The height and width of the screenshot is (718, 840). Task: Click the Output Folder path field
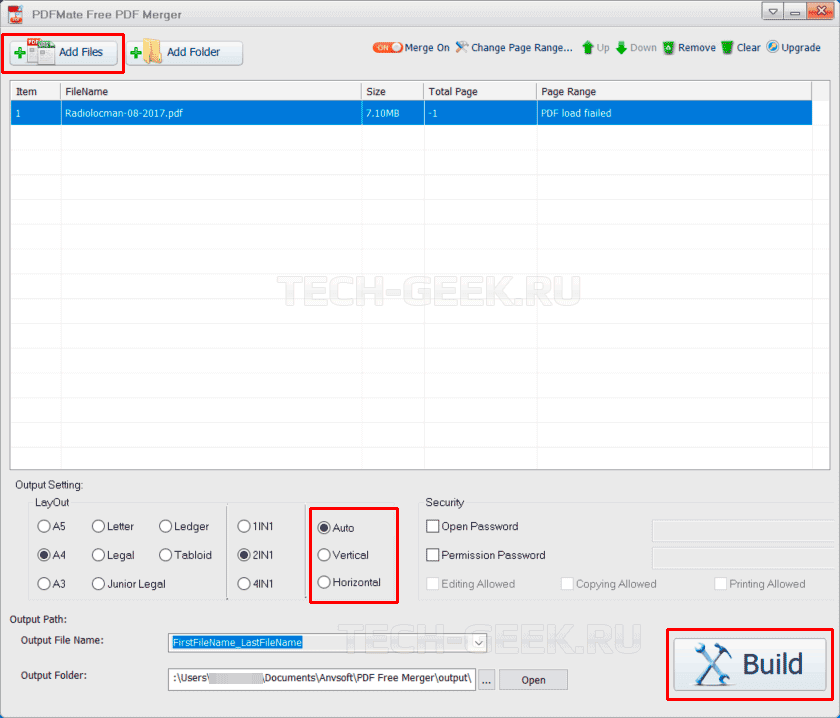coord(321,679)
